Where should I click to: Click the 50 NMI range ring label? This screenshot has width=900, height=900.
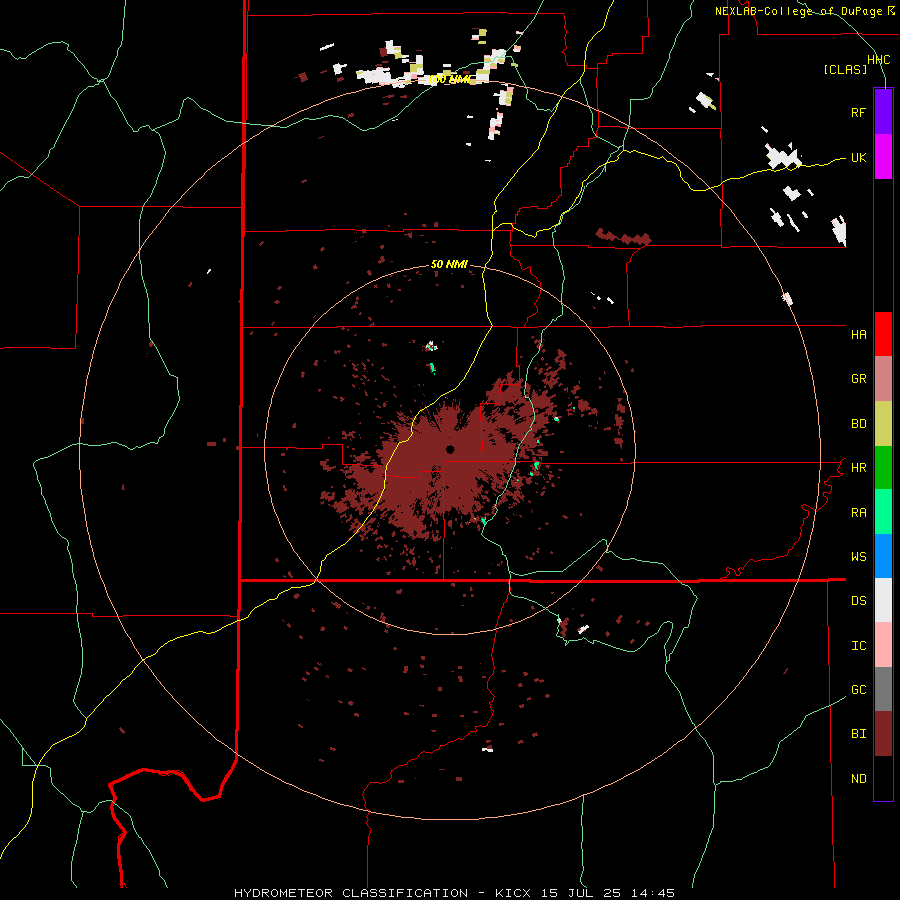(449, 264)
